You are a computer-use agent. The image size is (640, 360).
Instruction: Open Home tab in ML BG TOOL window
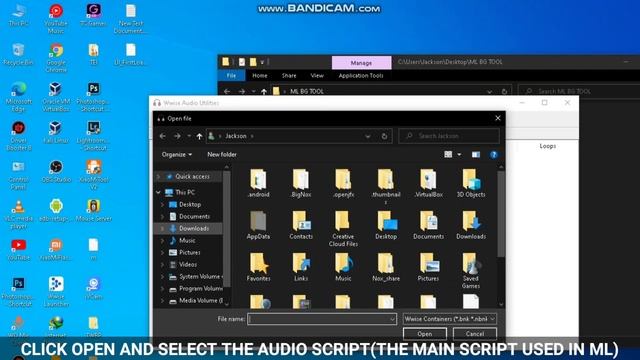point(260,76)
